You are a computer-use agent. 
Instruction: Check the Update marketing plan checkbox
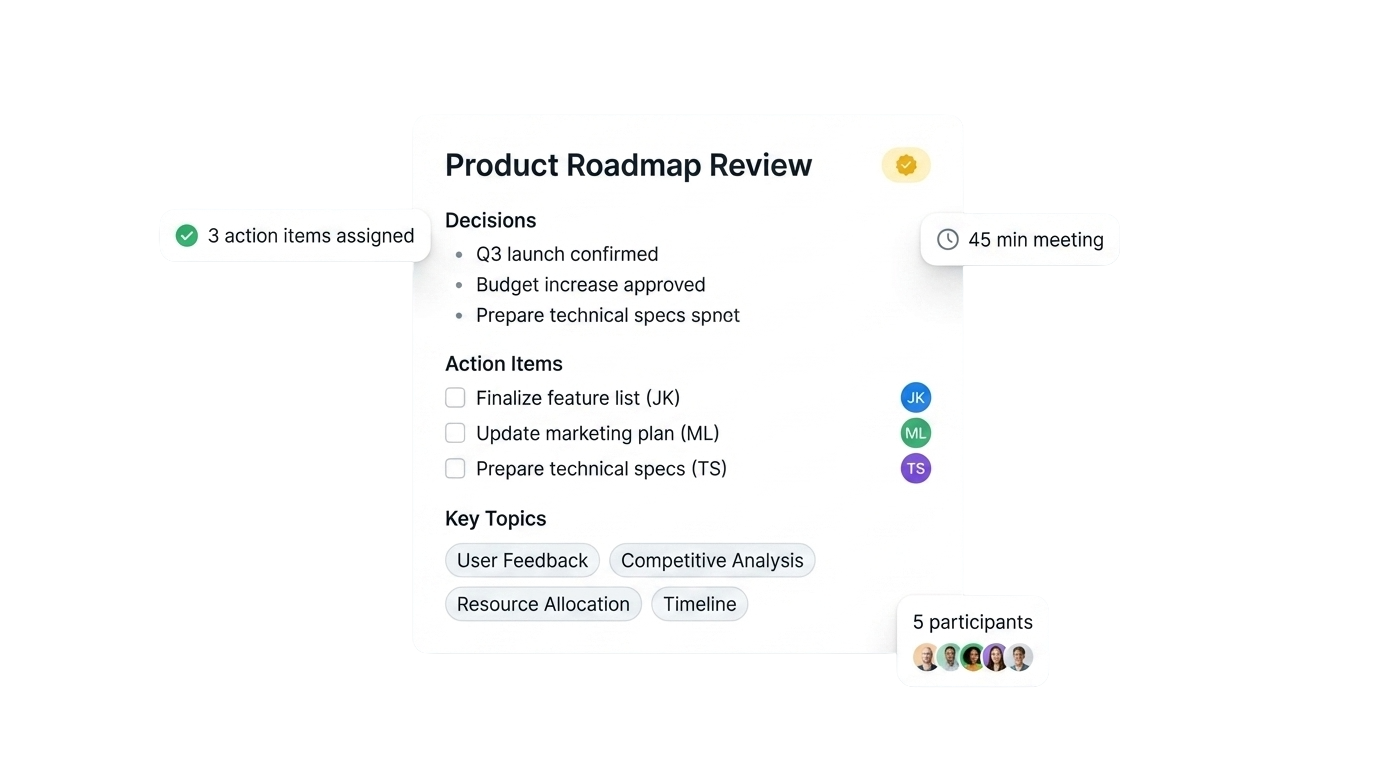[x=455, y=433]
